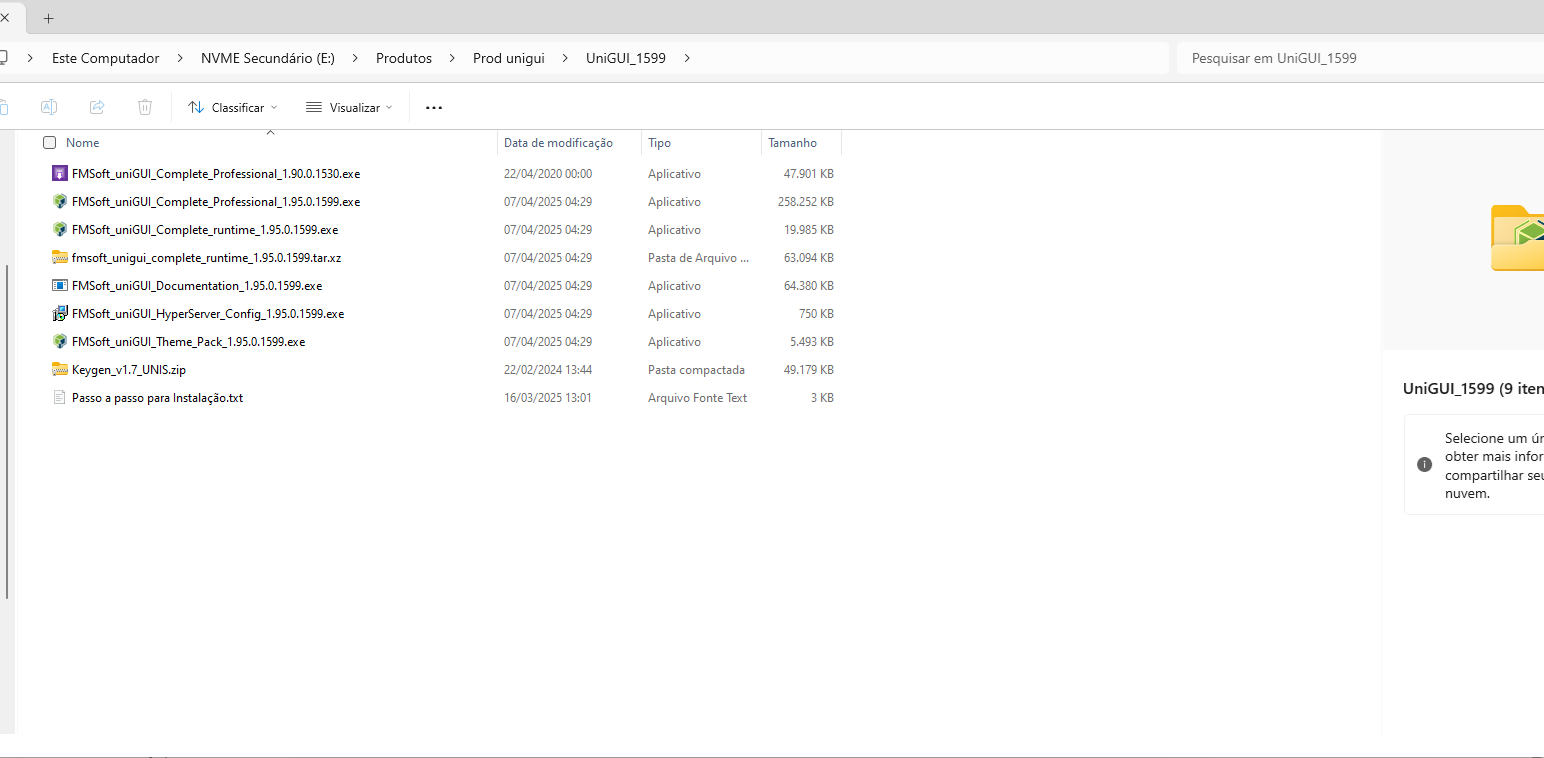The height and width of the screenshot is (758, 1544).
Task: Click the date 16/03/2025 13:01
Action: tap(548, 397)
